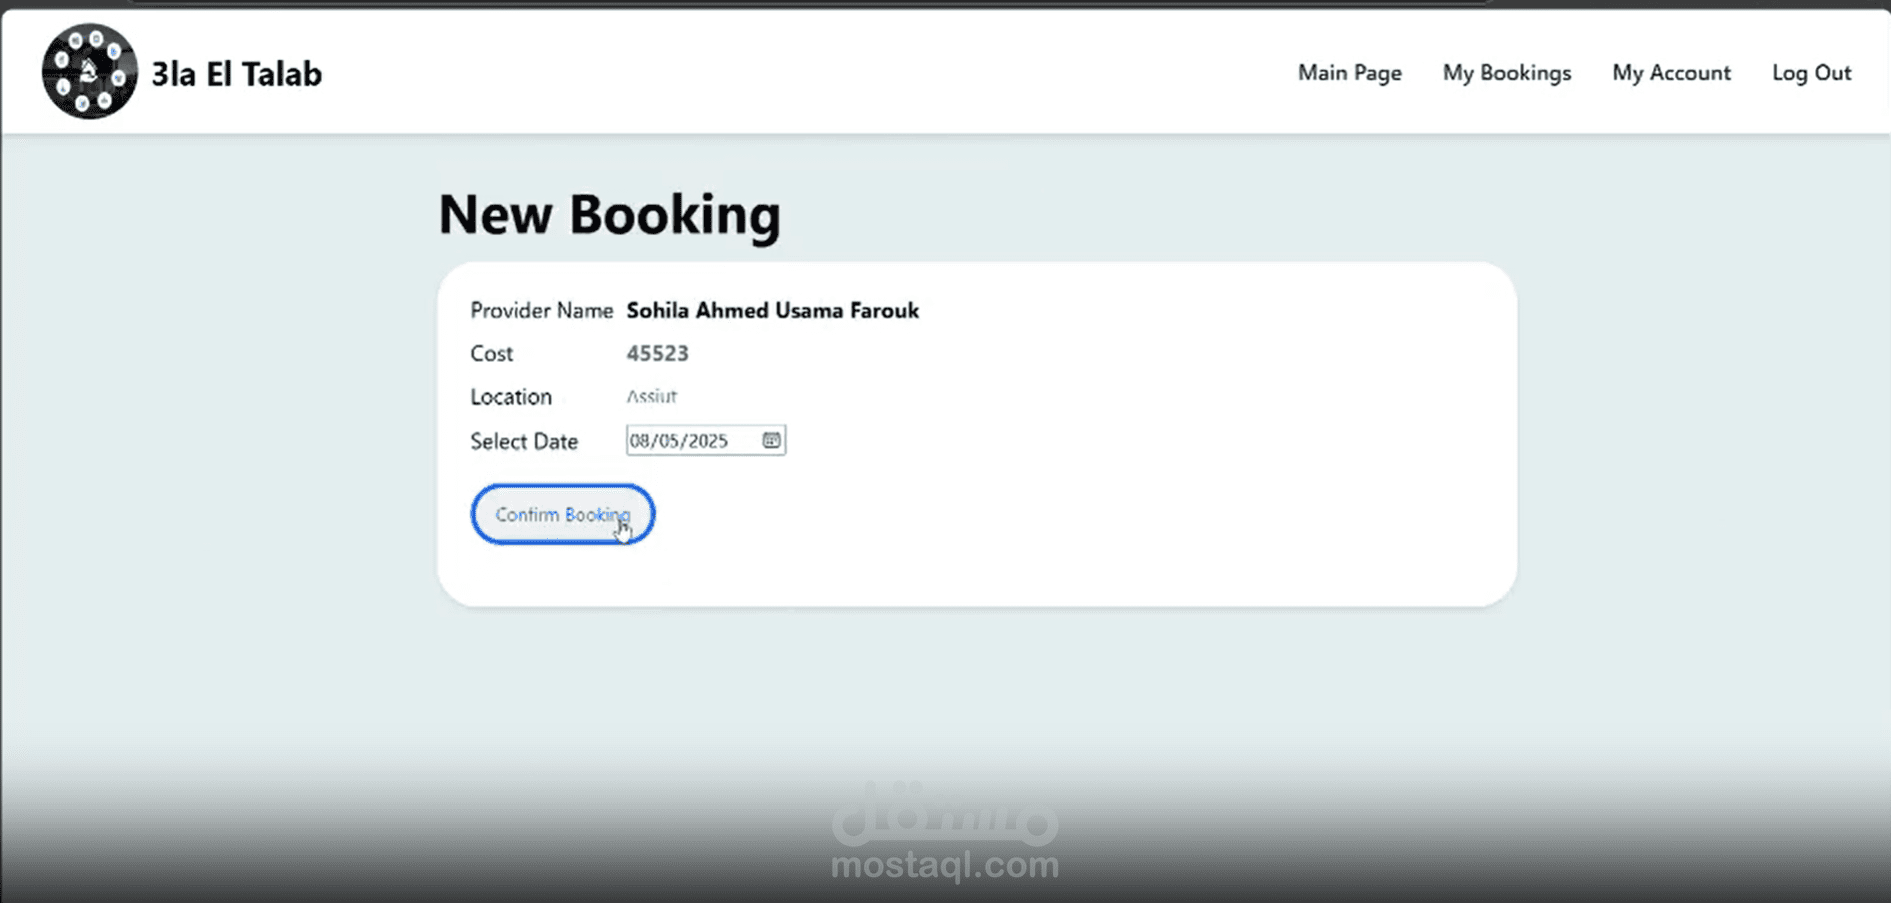Click the Select Date label
Screen dimensions: 1891x903
coord(524,441)
